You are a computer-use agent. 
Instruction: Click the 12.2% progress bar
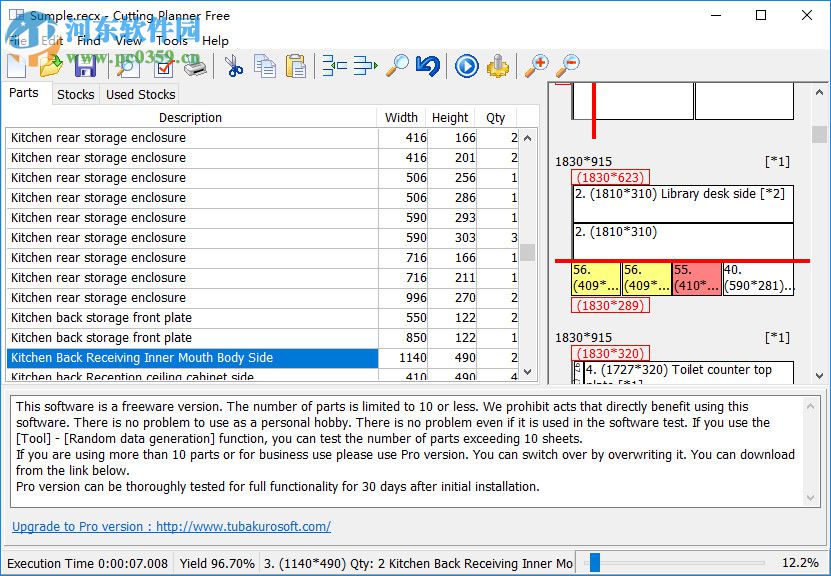(x=690, y=563)
